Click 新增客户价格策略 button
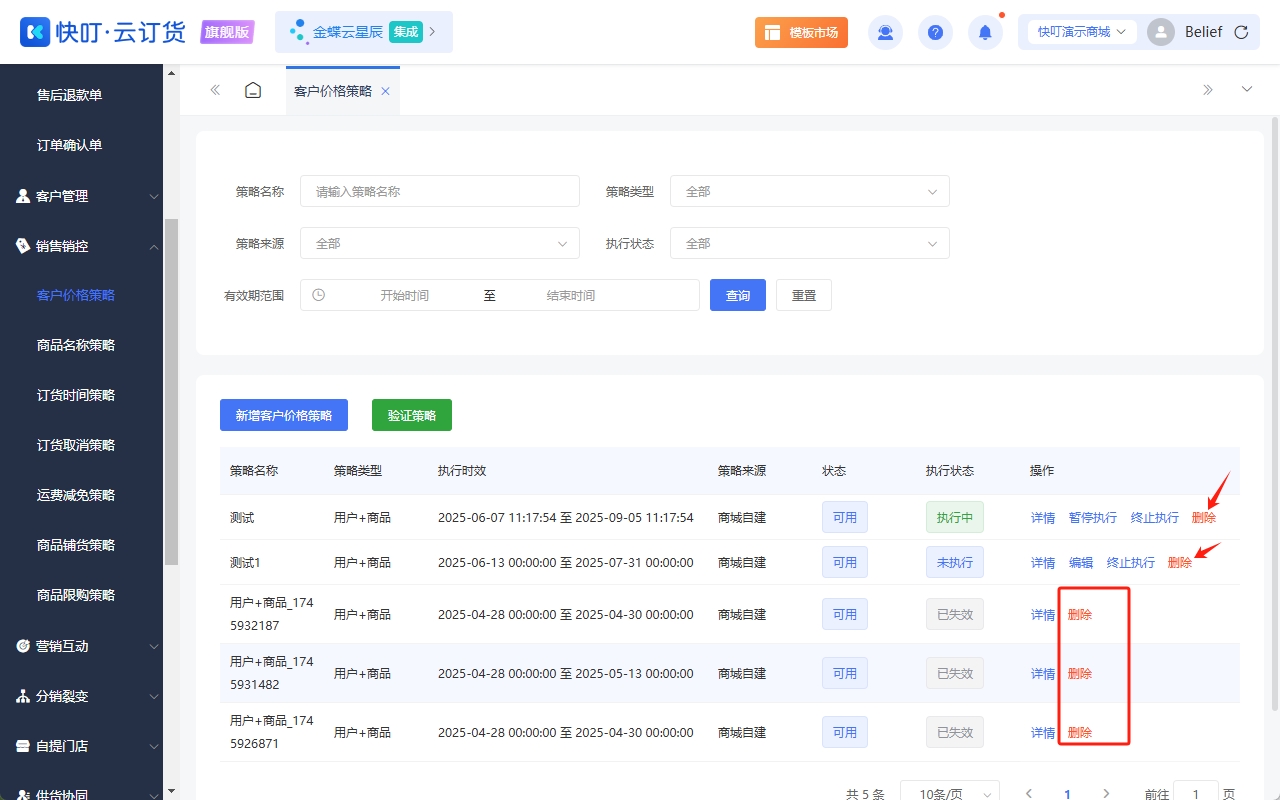Screen dimensions: 1280x800 (x=284, y=415)
